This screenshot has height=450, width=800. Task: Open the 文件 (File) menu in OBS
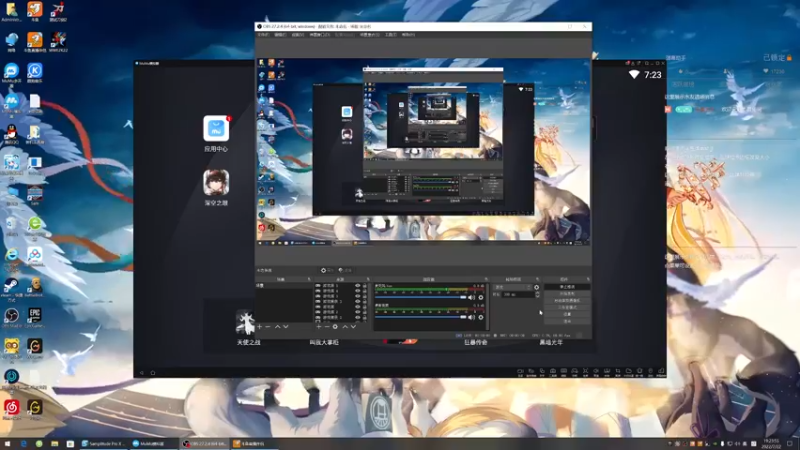tap(263, 35)
